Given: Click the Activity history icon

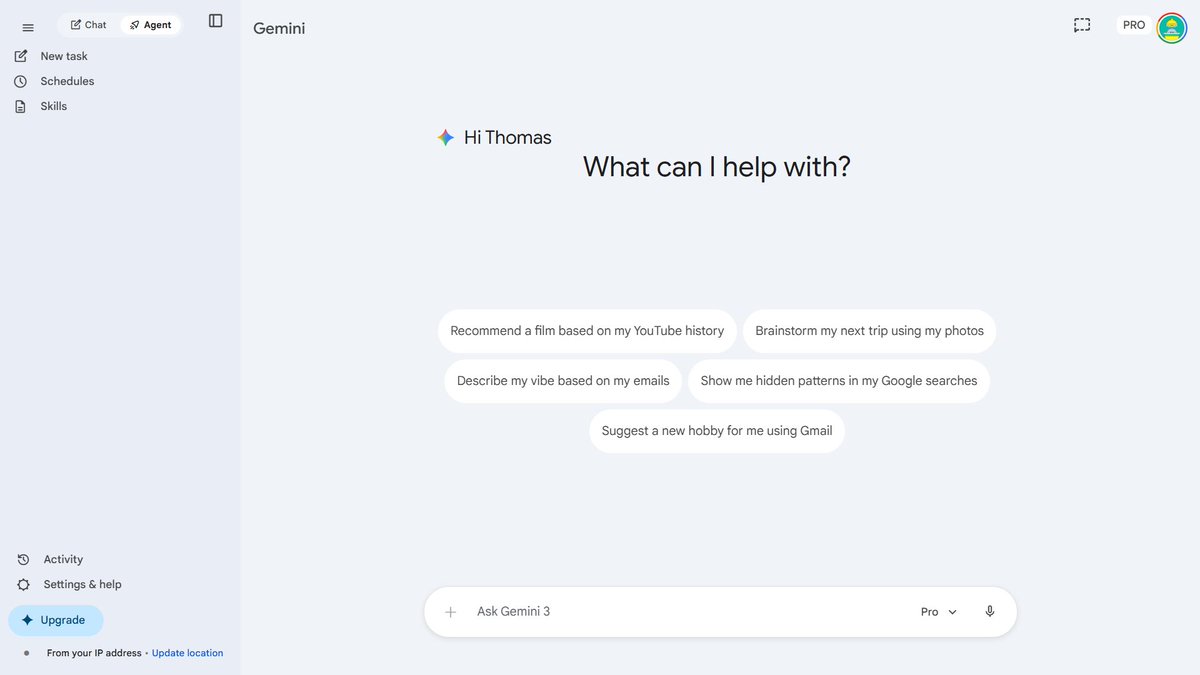Looking at the screenshot, I should (x=24, y=559).
